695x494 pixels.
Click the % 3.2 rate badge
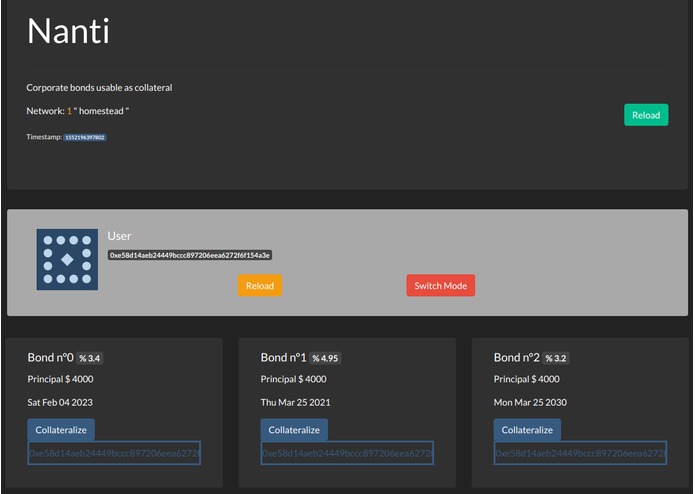[556, 358]
